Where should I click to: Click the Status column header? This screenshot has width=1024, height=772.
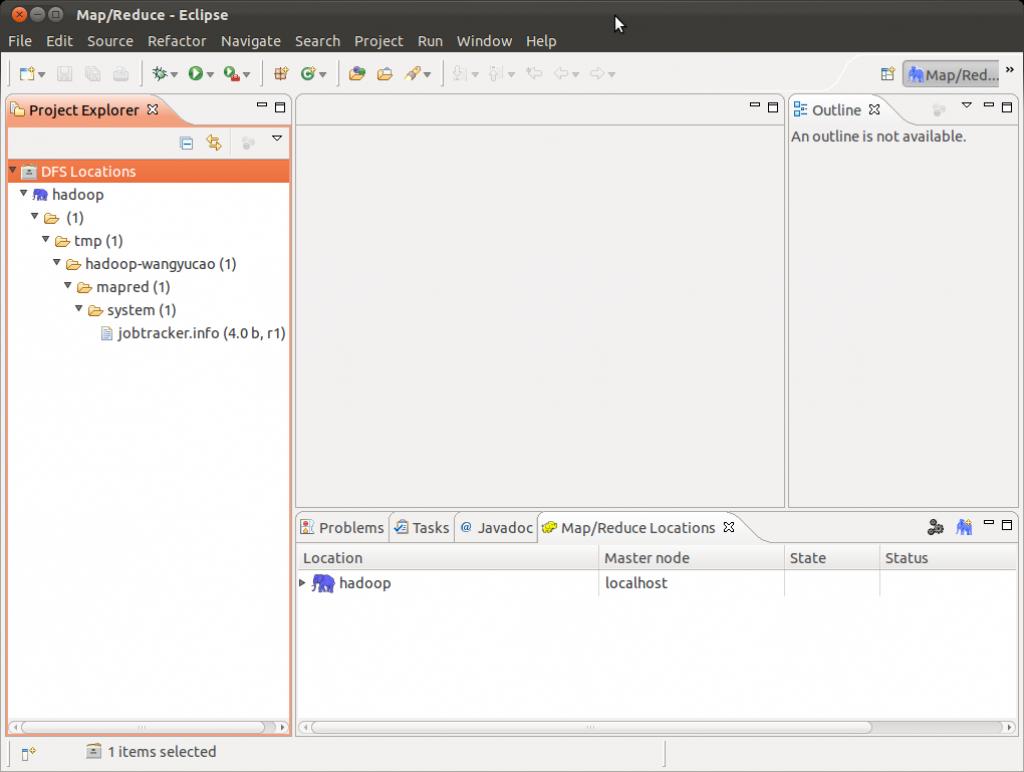click(x=948, y=558)
